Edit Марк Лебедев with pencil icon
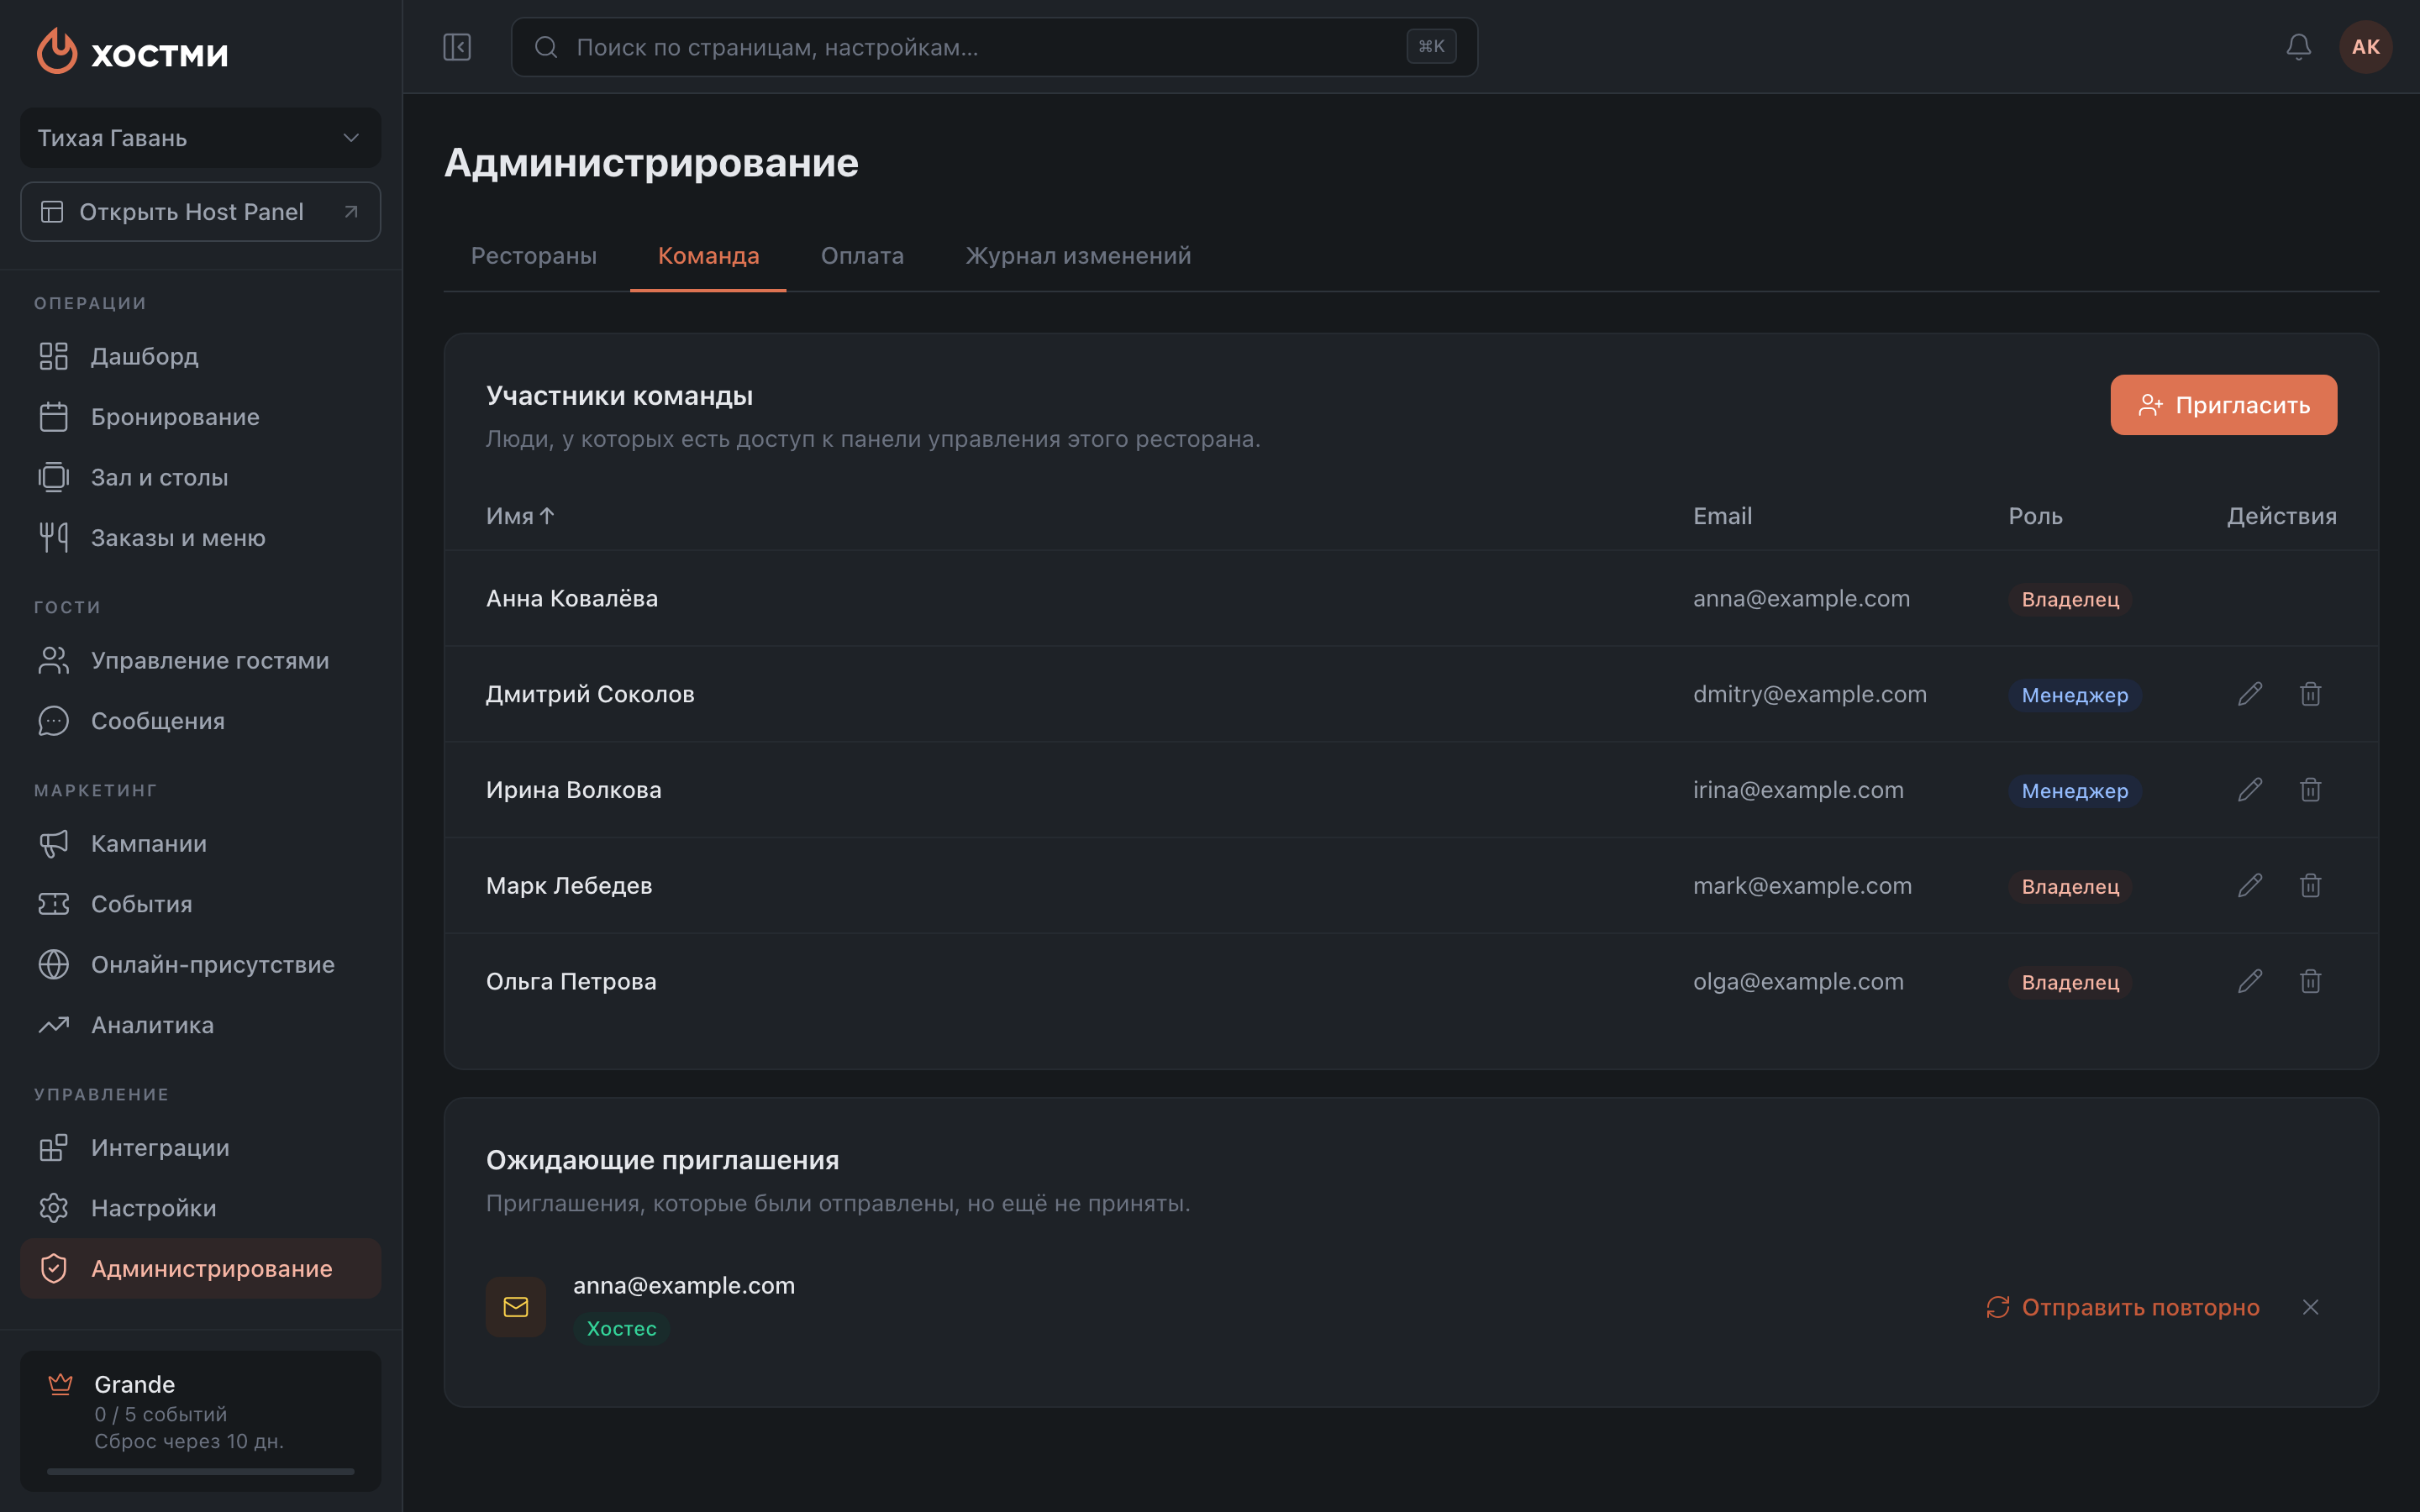Image resolution: width=2420 pixels, height=1512 pixels. point(2250,886)
